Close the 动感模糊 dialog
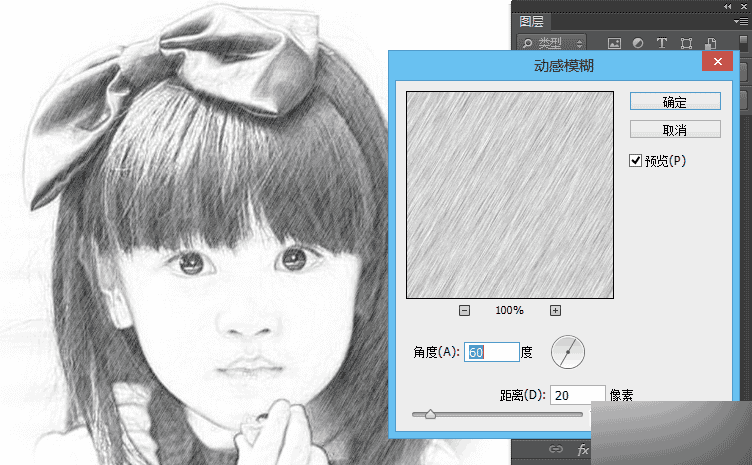This screenshot has width=752, height=465. pos(717,61)
